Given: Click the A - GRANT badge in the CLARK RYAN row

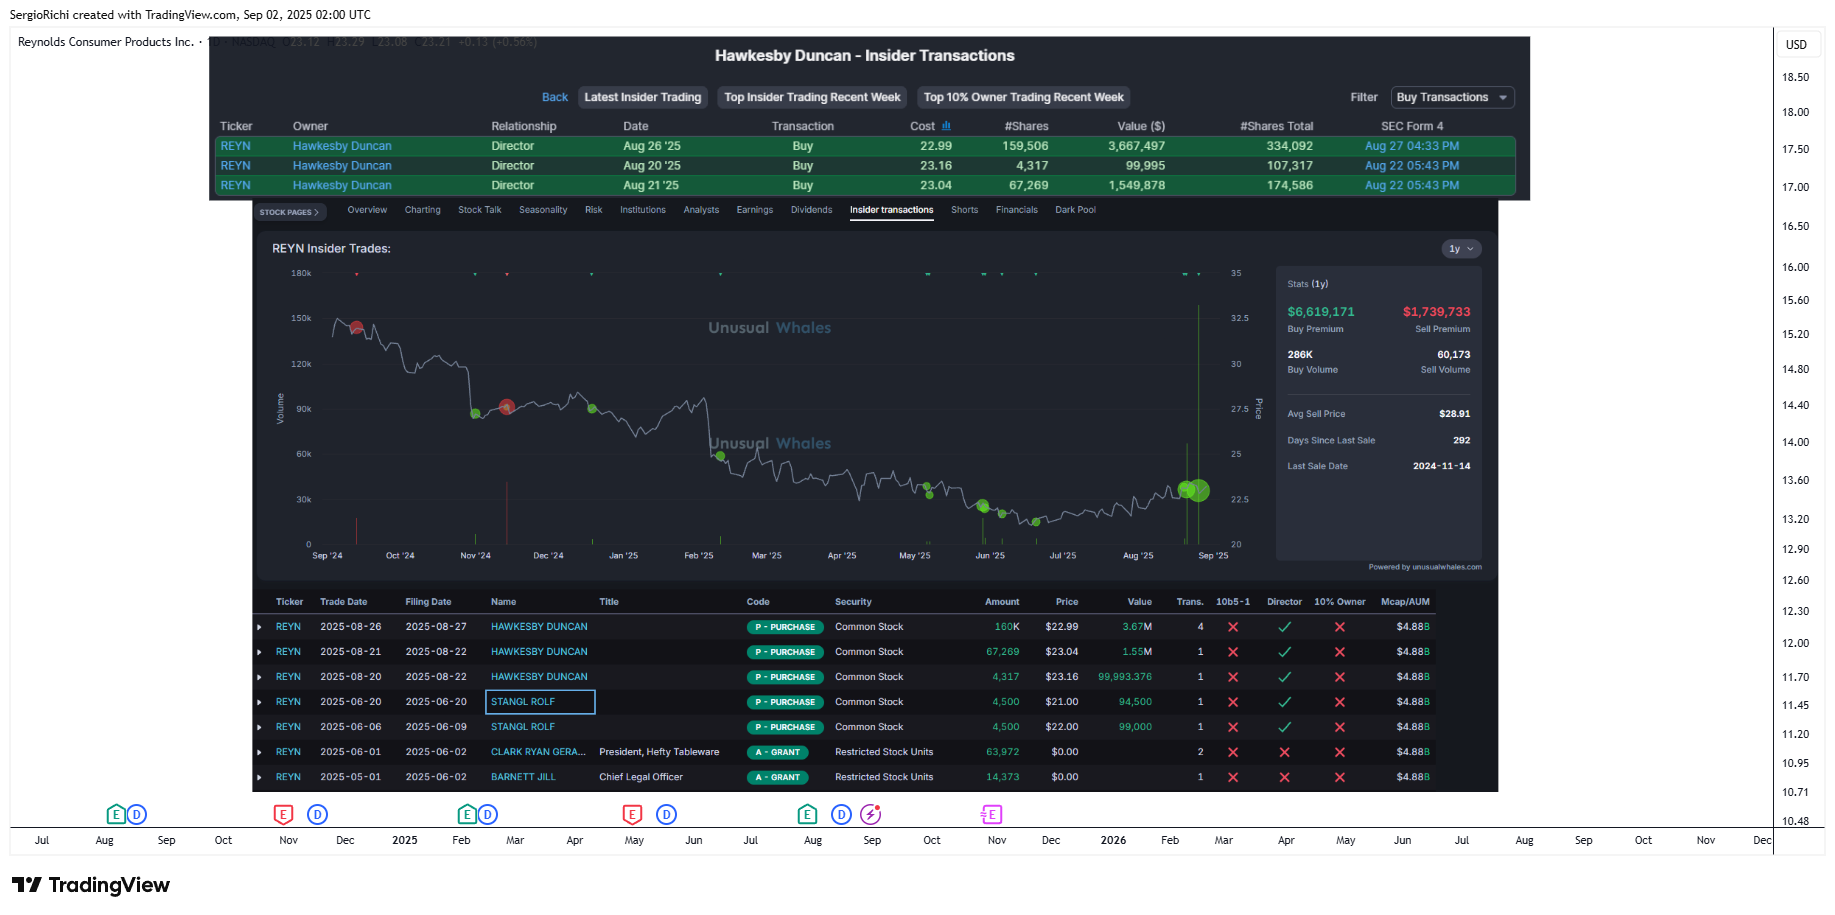Looking at the screenshot, I should (778, 752).
